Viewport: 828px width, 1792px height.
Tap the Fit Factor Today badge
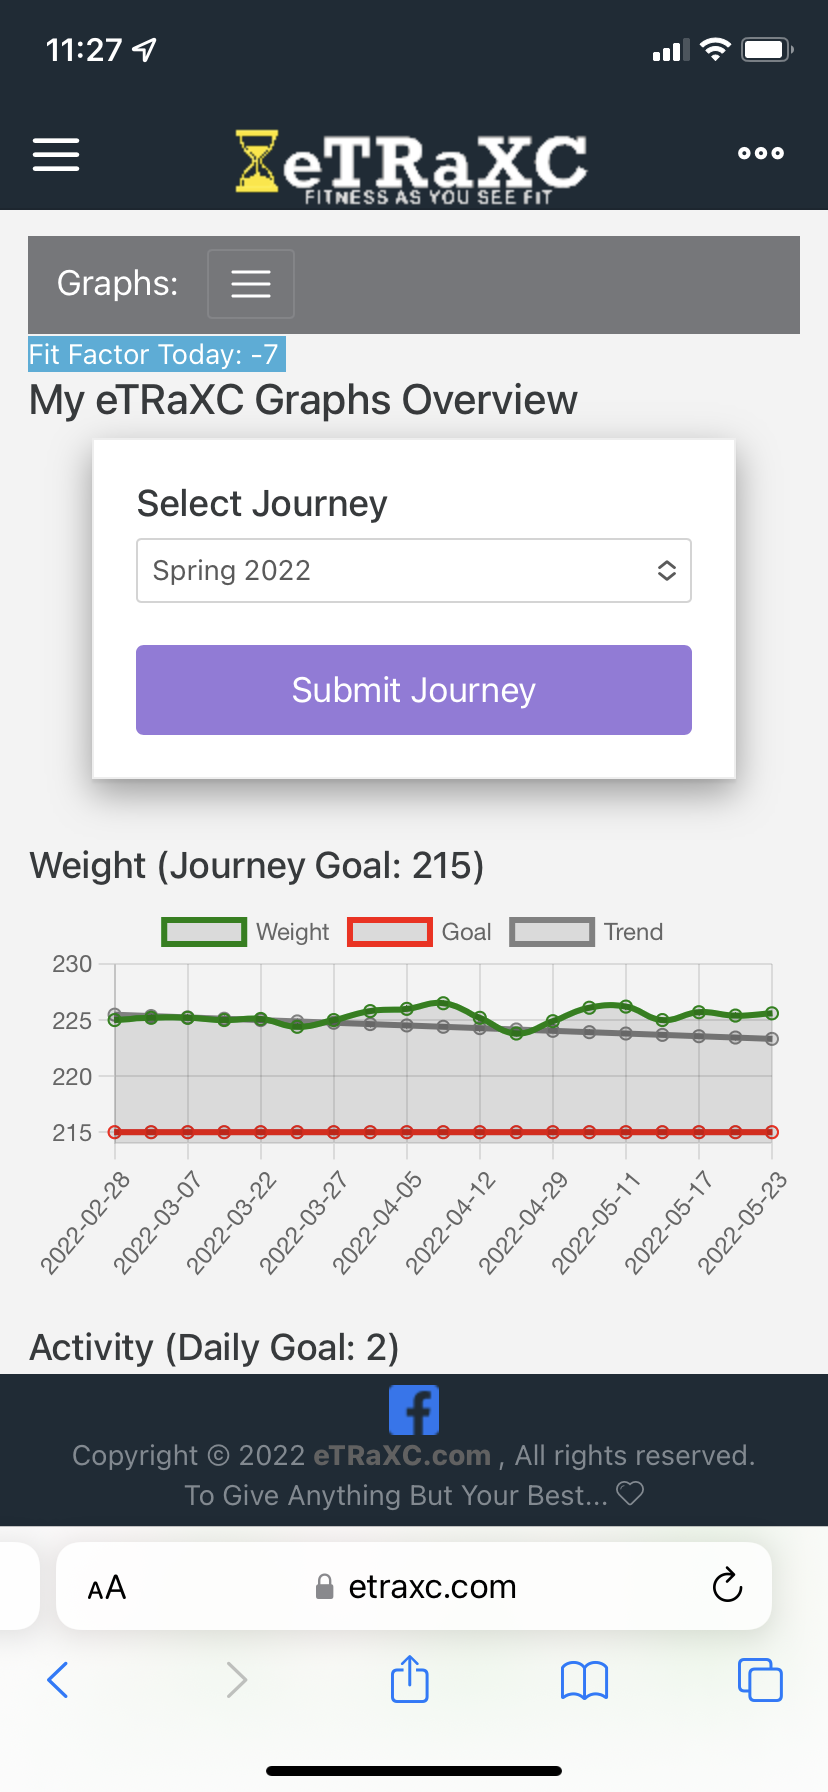(156, 354)
